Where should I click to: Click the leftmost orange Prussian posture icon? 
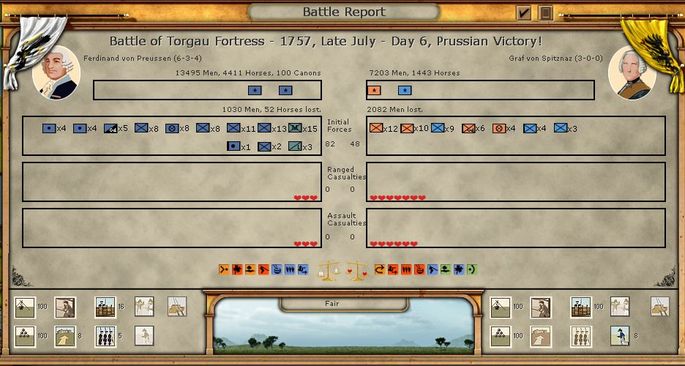(224, 269)
